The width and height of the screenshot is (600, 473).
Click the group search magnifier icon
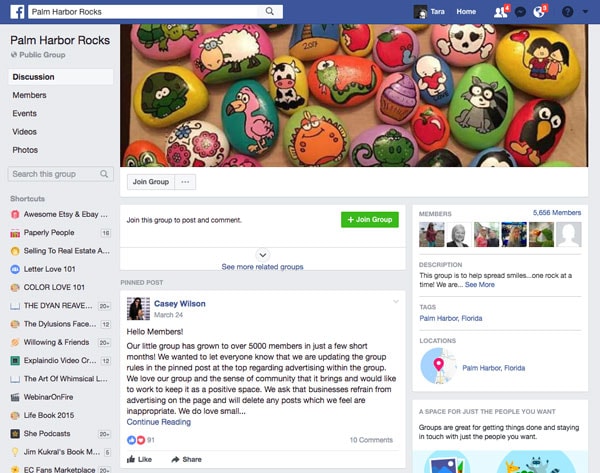(x=104, y=174)
